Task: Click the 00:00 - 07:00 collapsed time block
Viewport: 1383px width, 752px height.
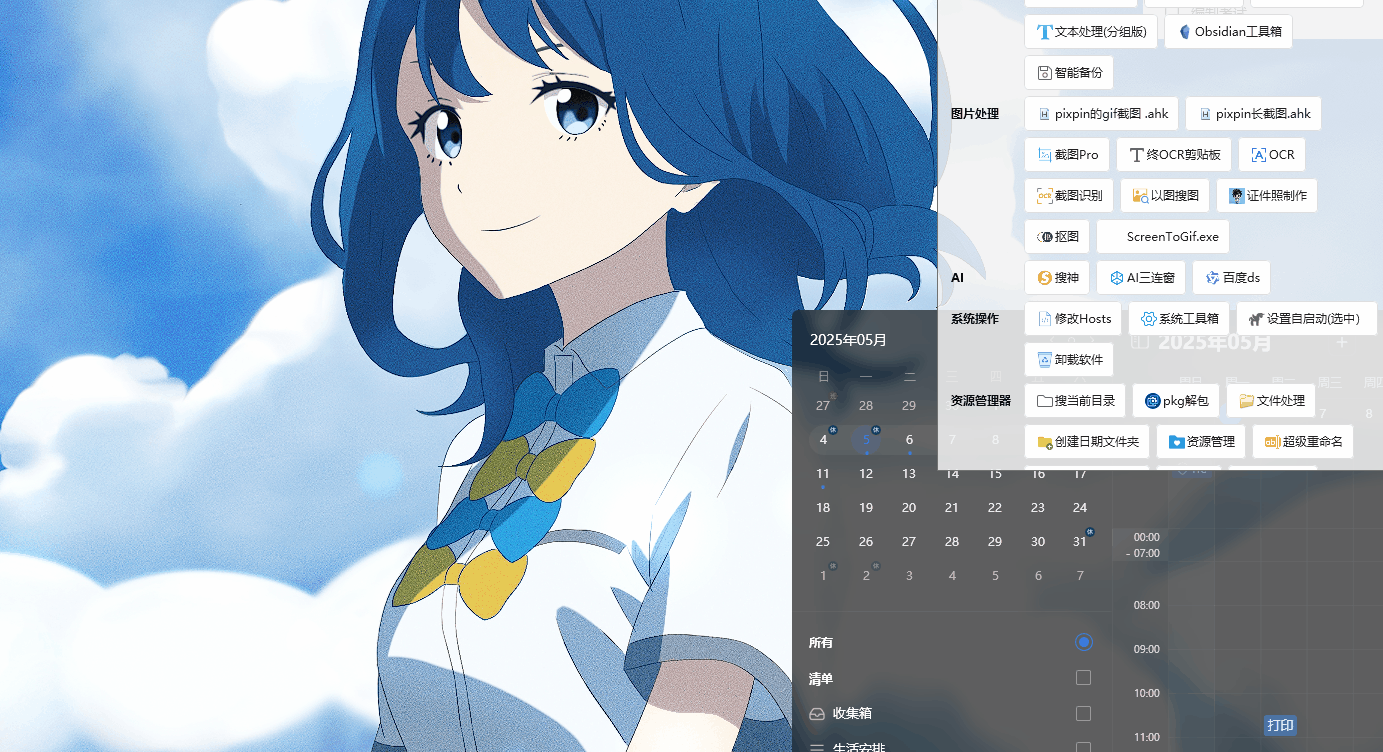Action: (x=1141, y=545)
